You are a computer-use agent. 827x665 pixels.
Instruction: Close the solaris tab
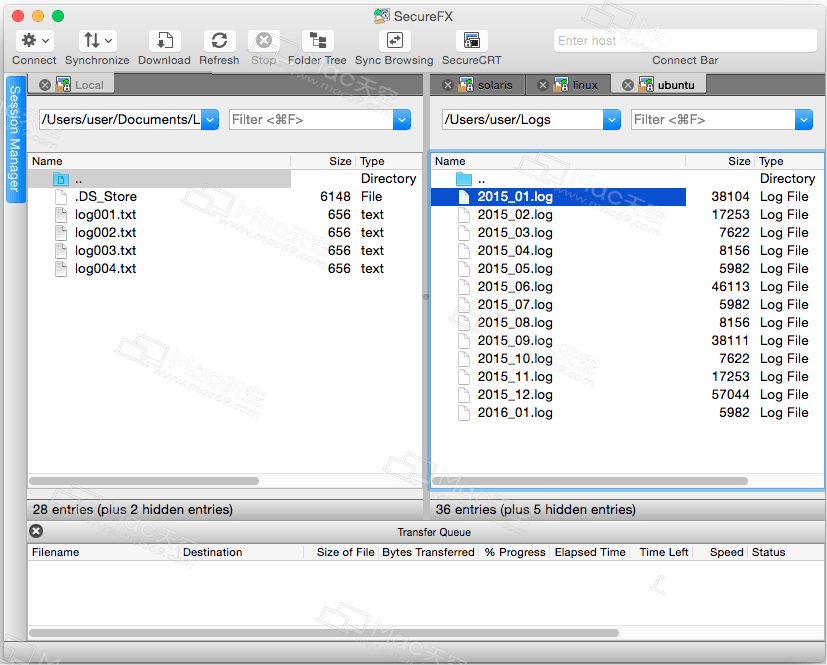pos(448,85)
